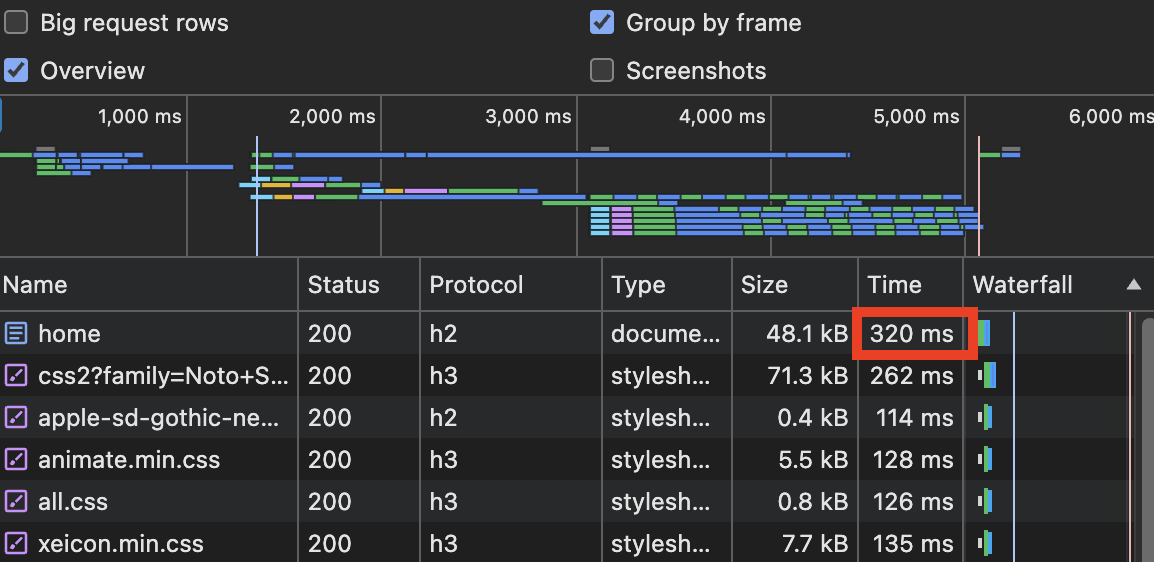Click the 135 ms time cell

pyautogui.click(x=913, y=544)
